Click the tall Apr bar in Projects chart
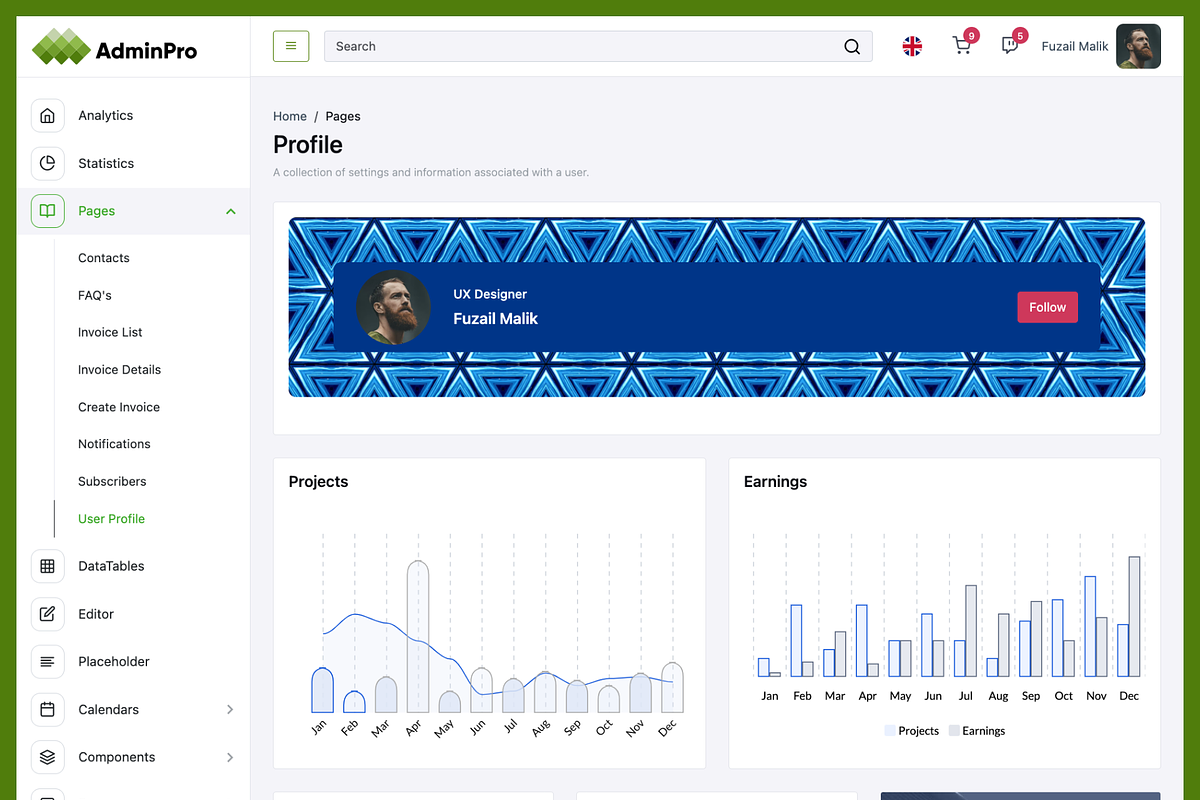The width and height of the screenshot is (1200, 800). (418, 636)
